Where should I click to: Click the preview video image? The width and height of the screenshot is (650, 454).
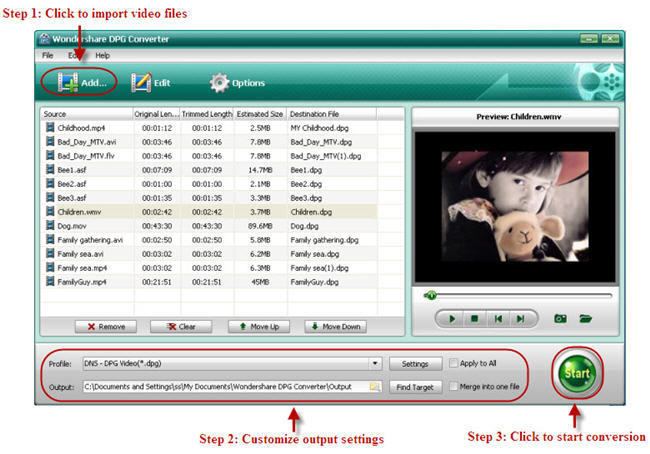pyautogui.click(x=515, y=206)
